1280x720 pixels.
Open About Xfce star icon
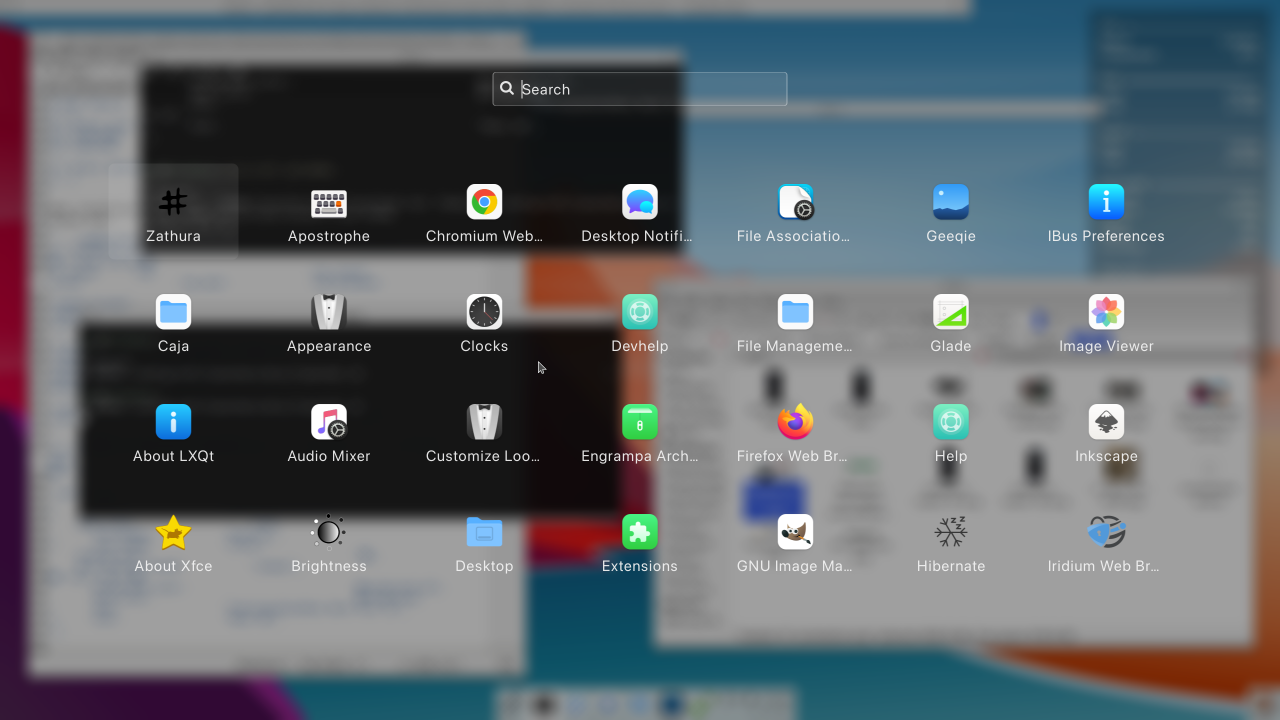click(x=173, y=532)
